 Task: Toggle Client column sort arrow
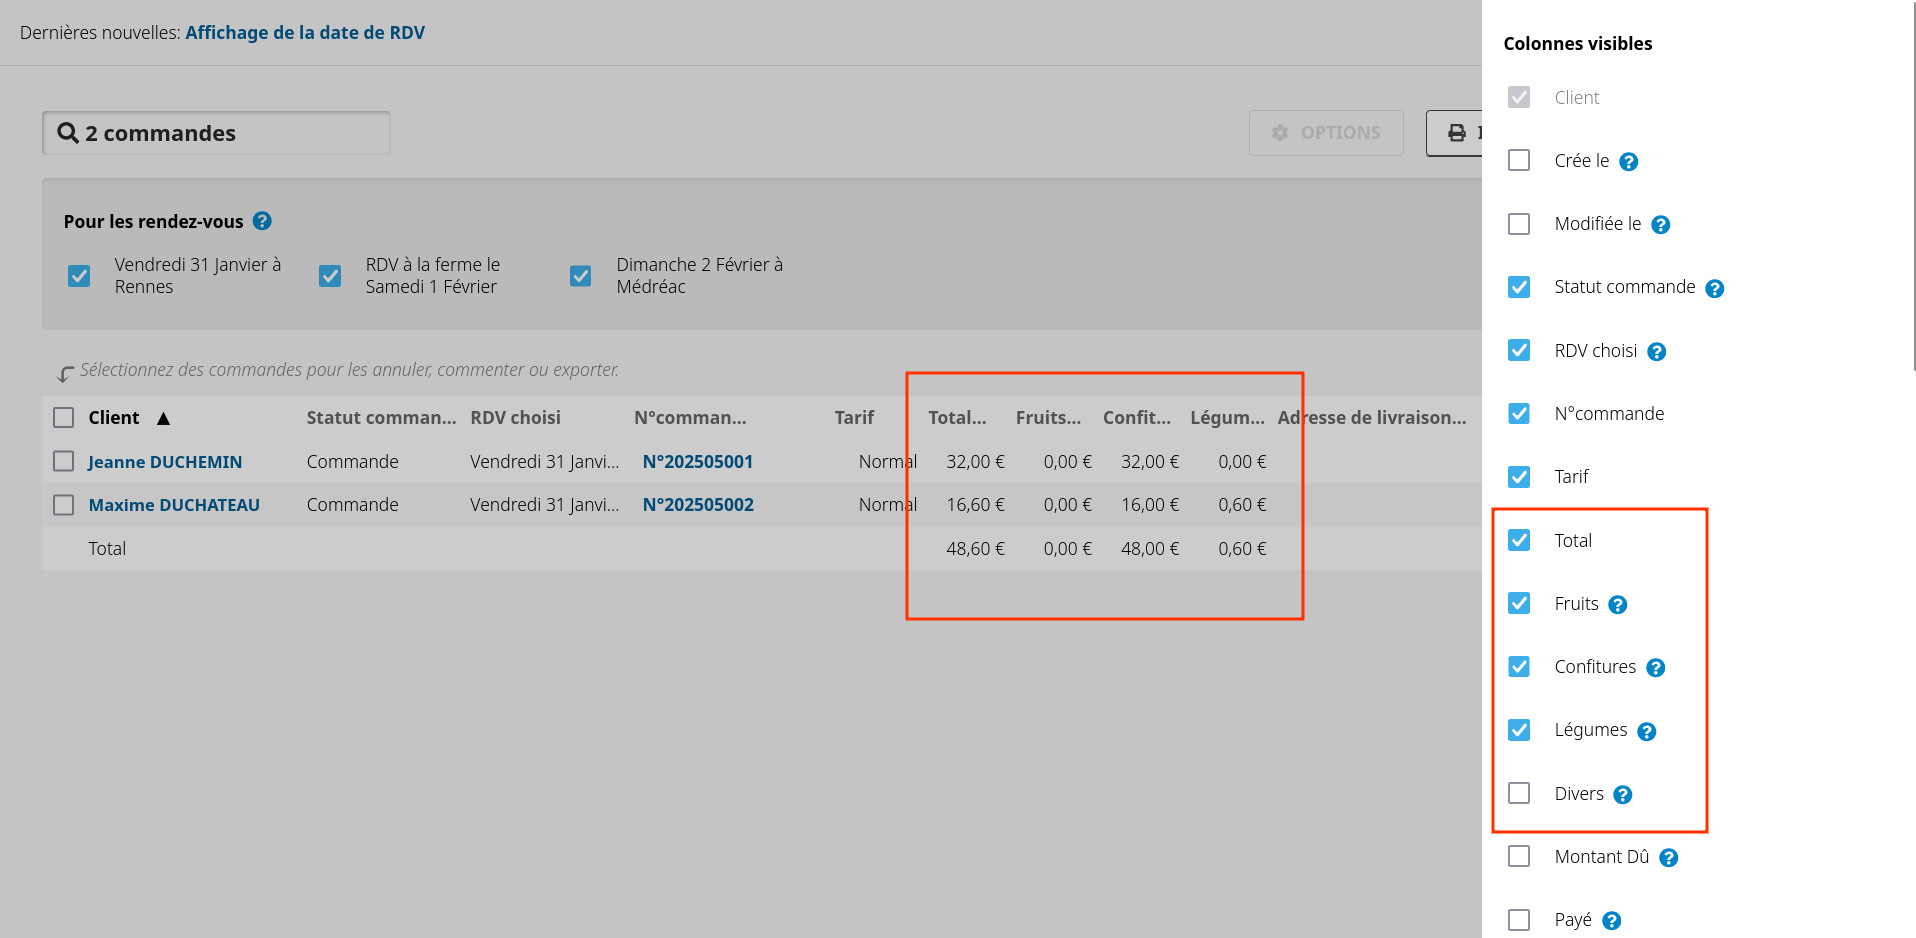point(163,418)
